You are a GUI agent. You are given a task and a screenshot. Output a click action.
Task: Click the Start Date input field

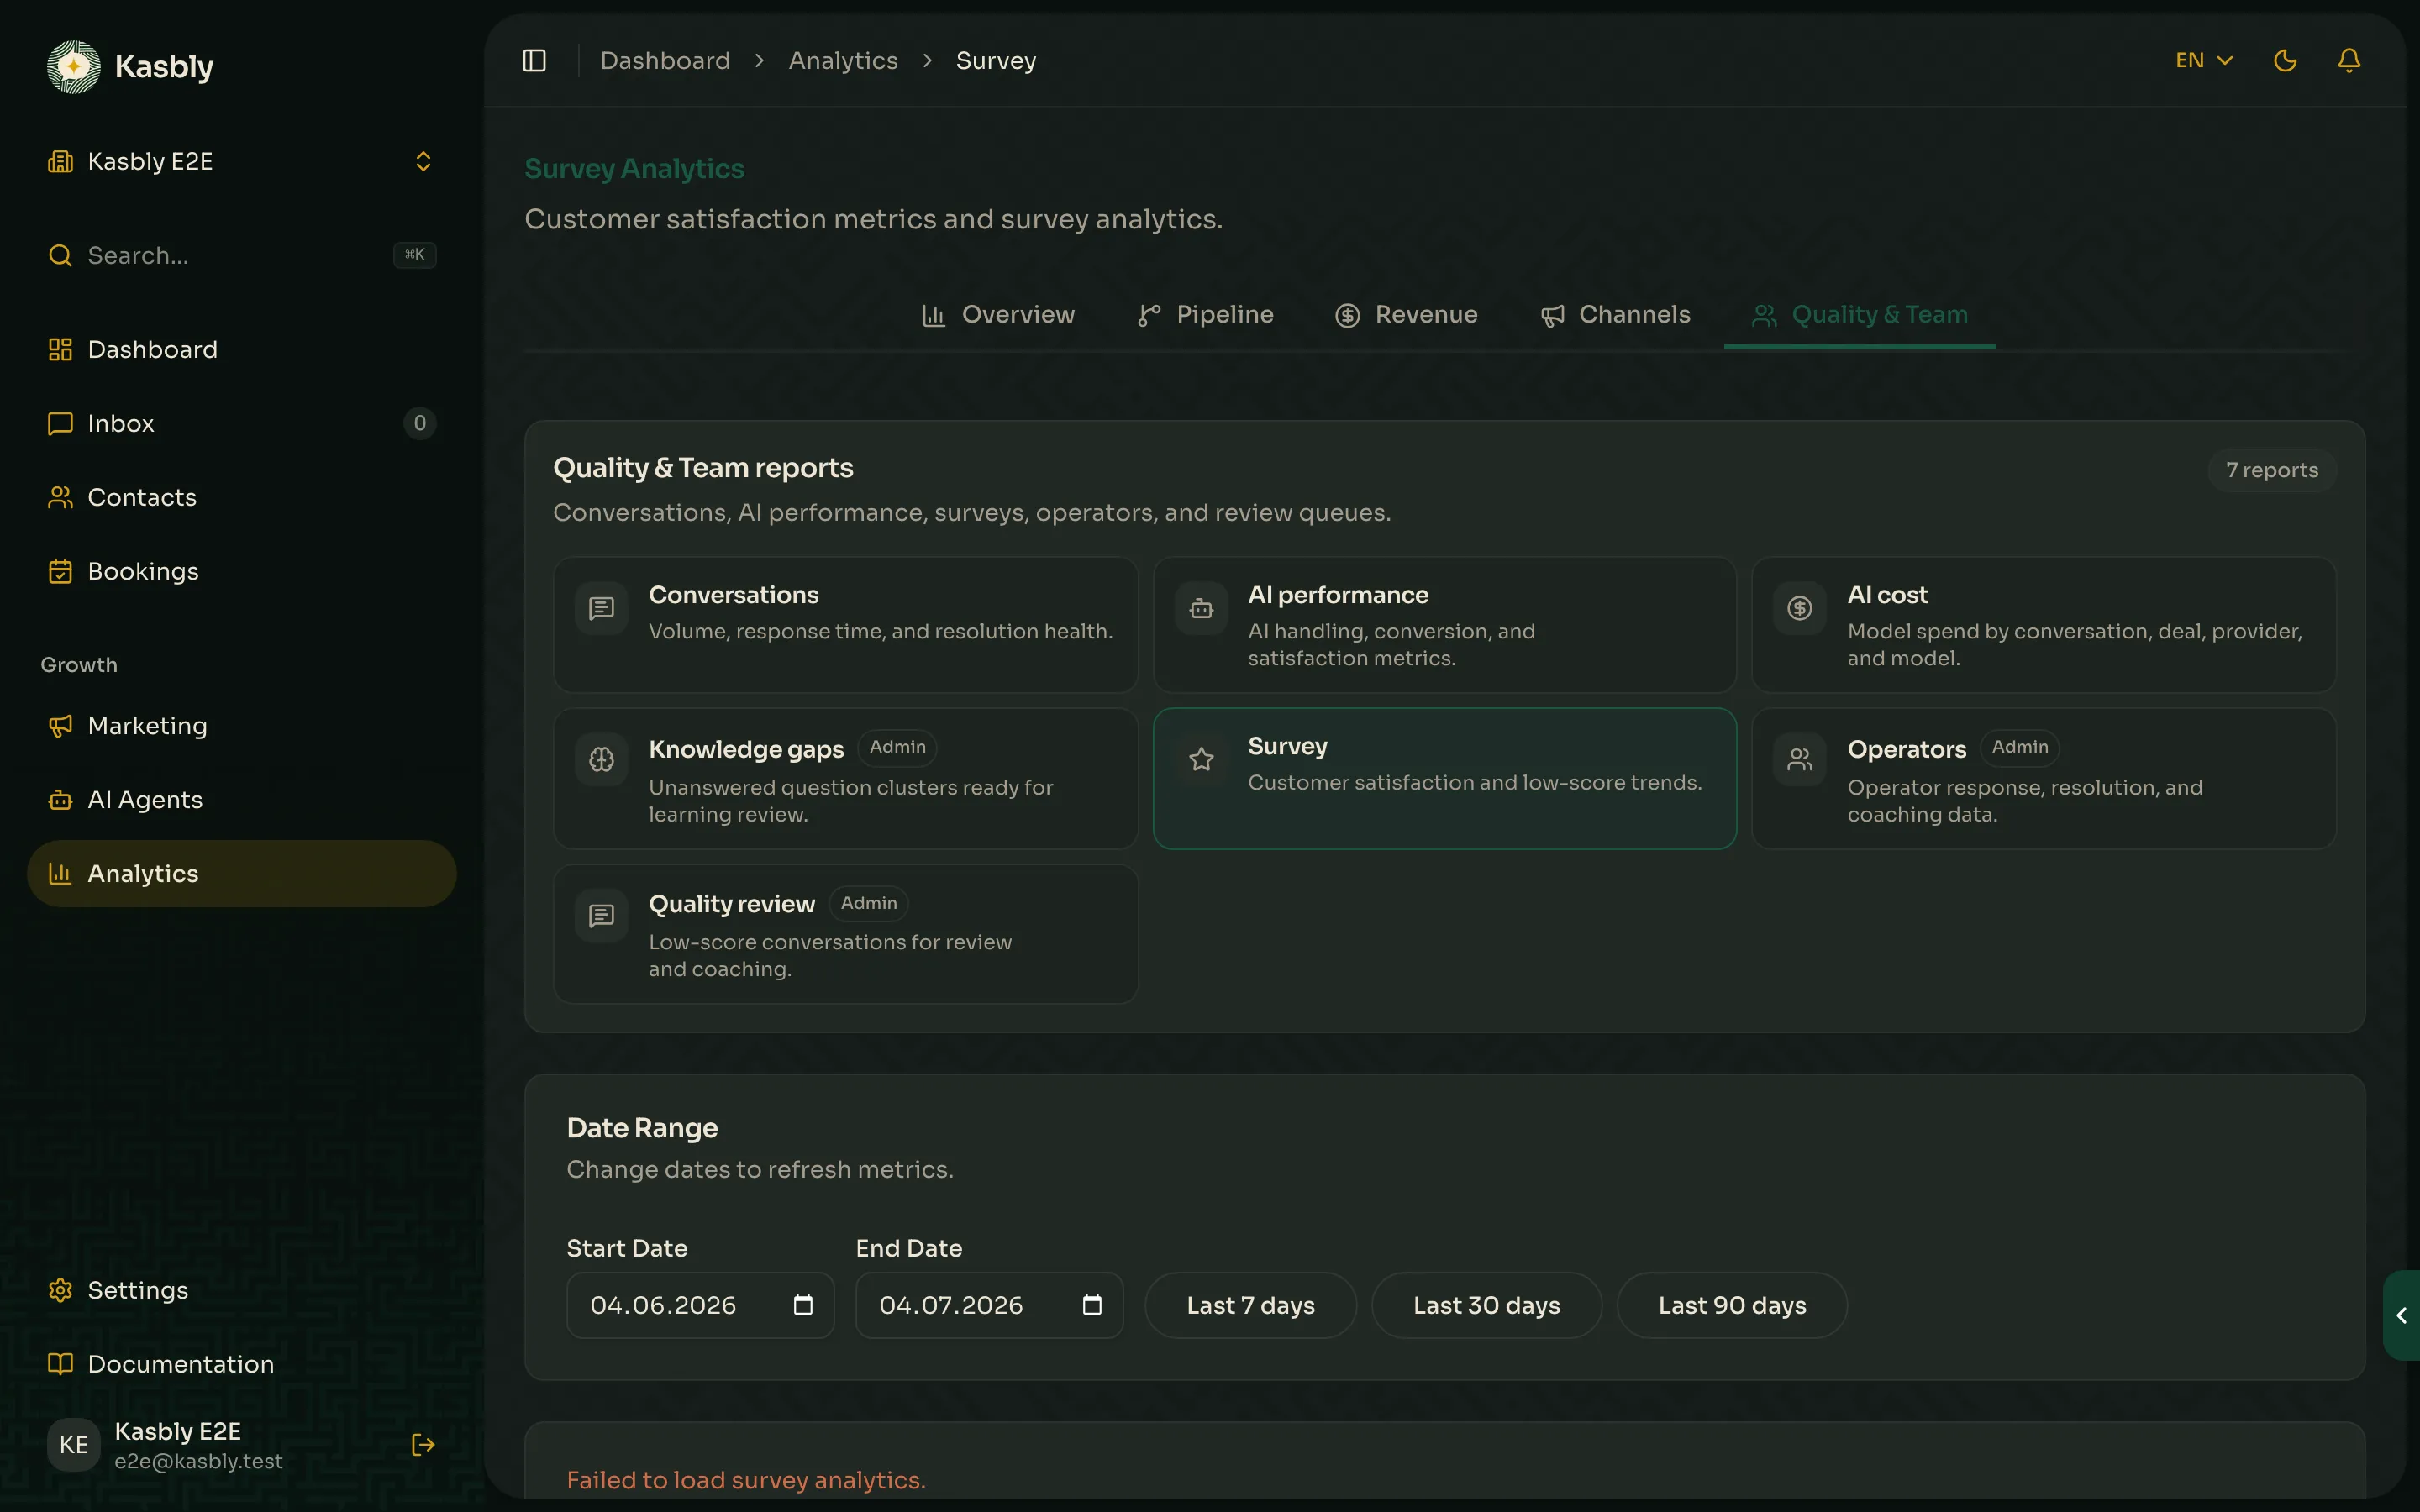pos(700,1305)
